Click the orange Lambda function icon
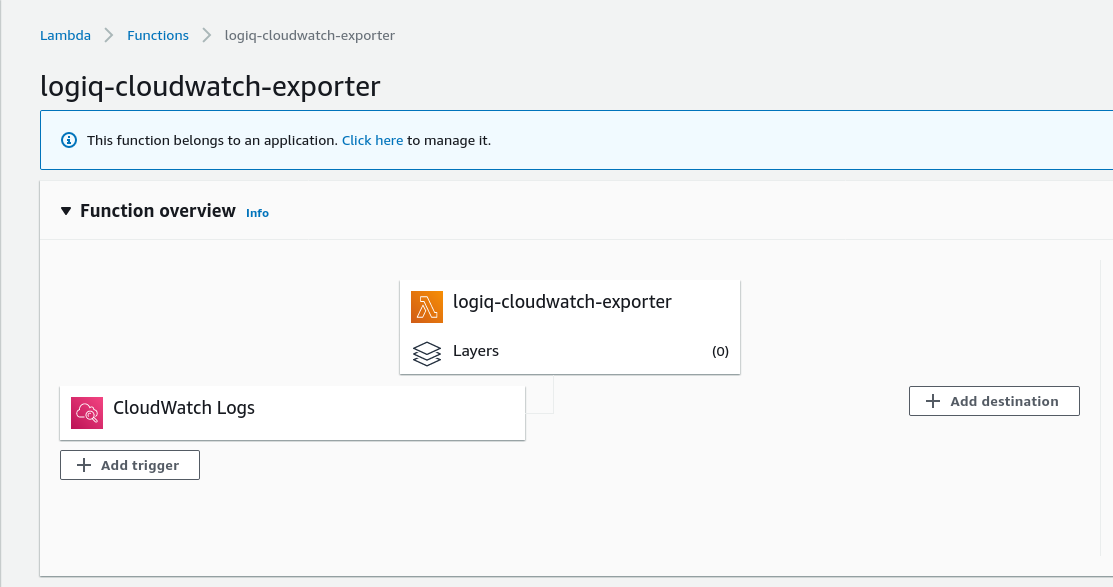This screenshot has height=587, width=1113. [x=427, y=307]
